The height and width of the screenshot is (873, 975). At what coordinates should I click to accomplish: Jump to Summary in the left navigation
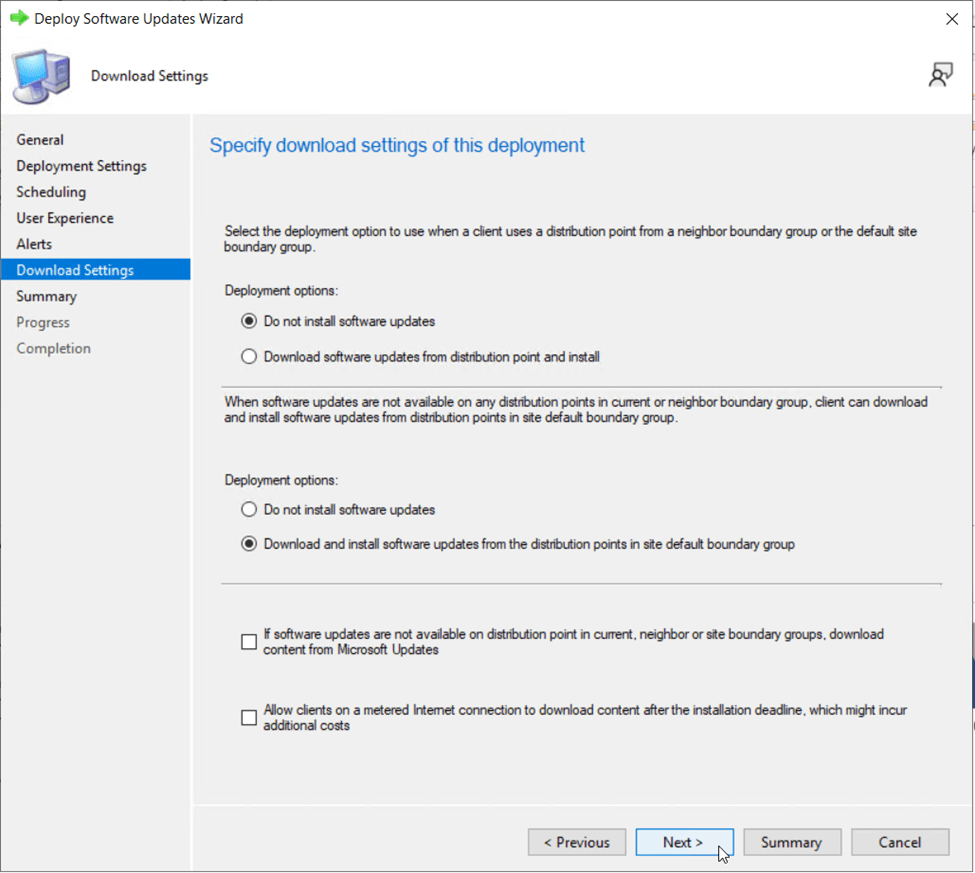pos(46,296)
